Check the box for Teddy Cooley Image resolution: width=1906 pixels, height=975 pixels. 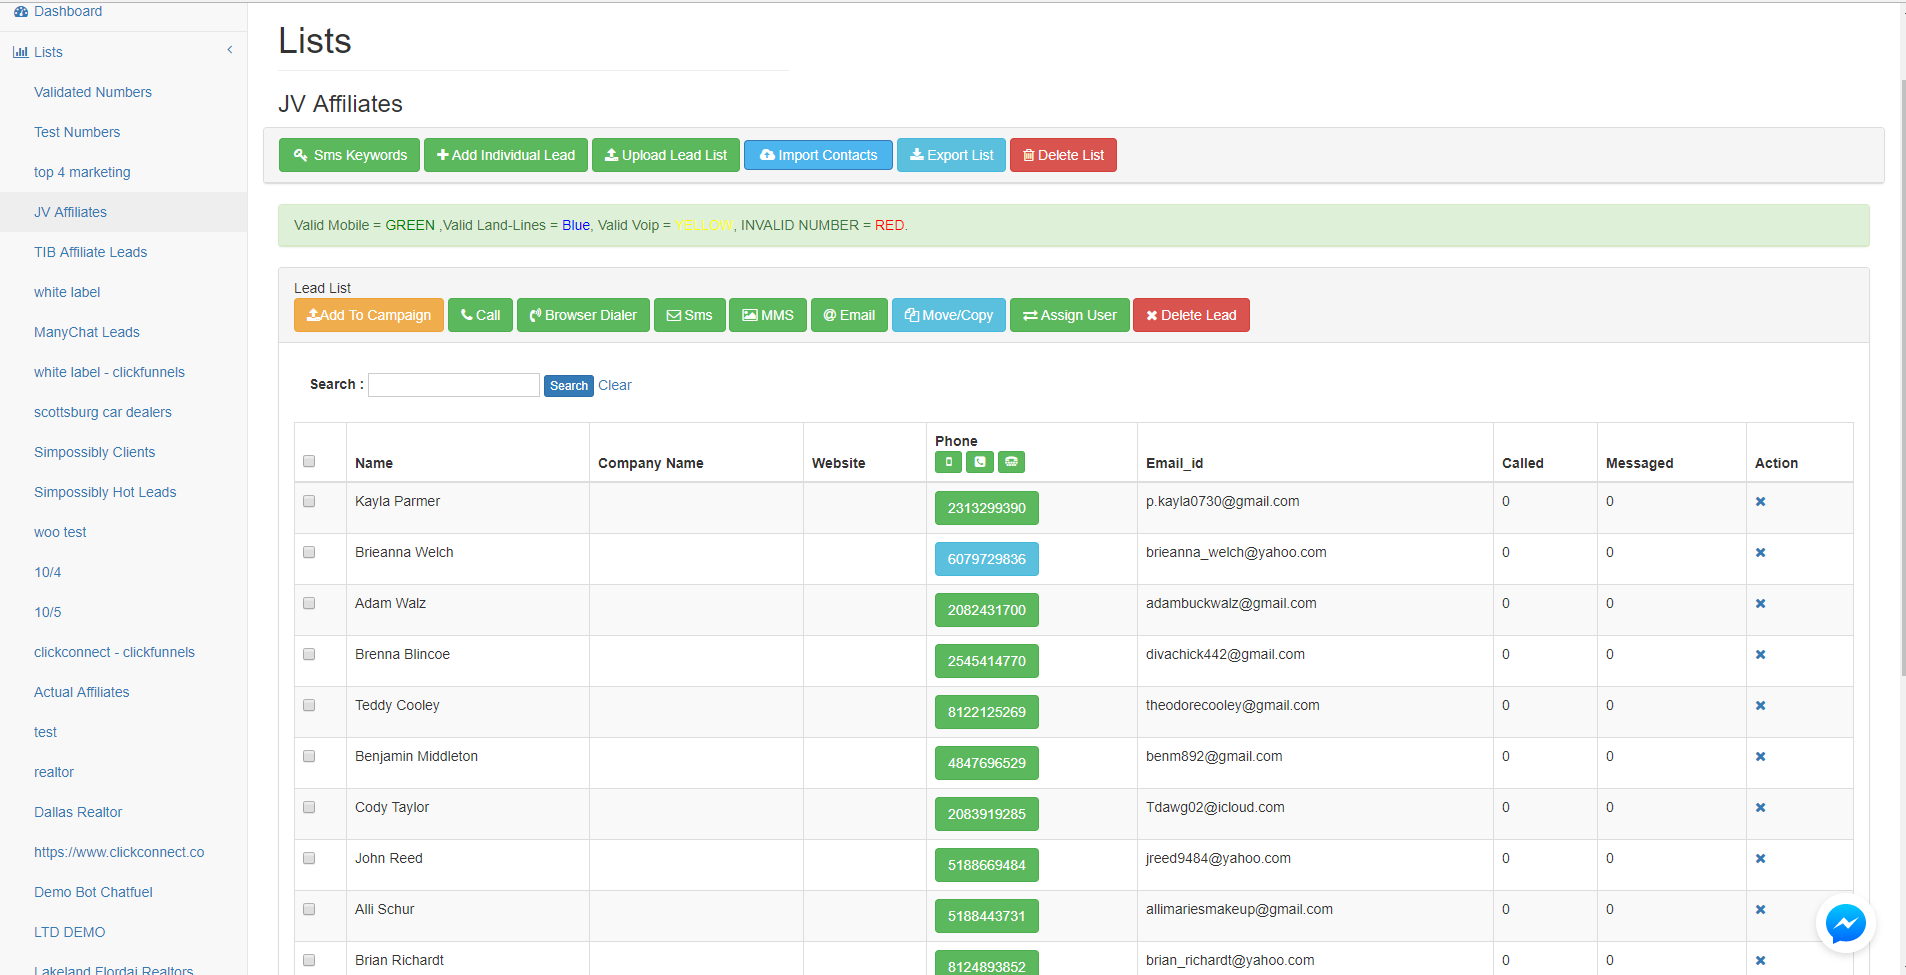coord(309,705)
